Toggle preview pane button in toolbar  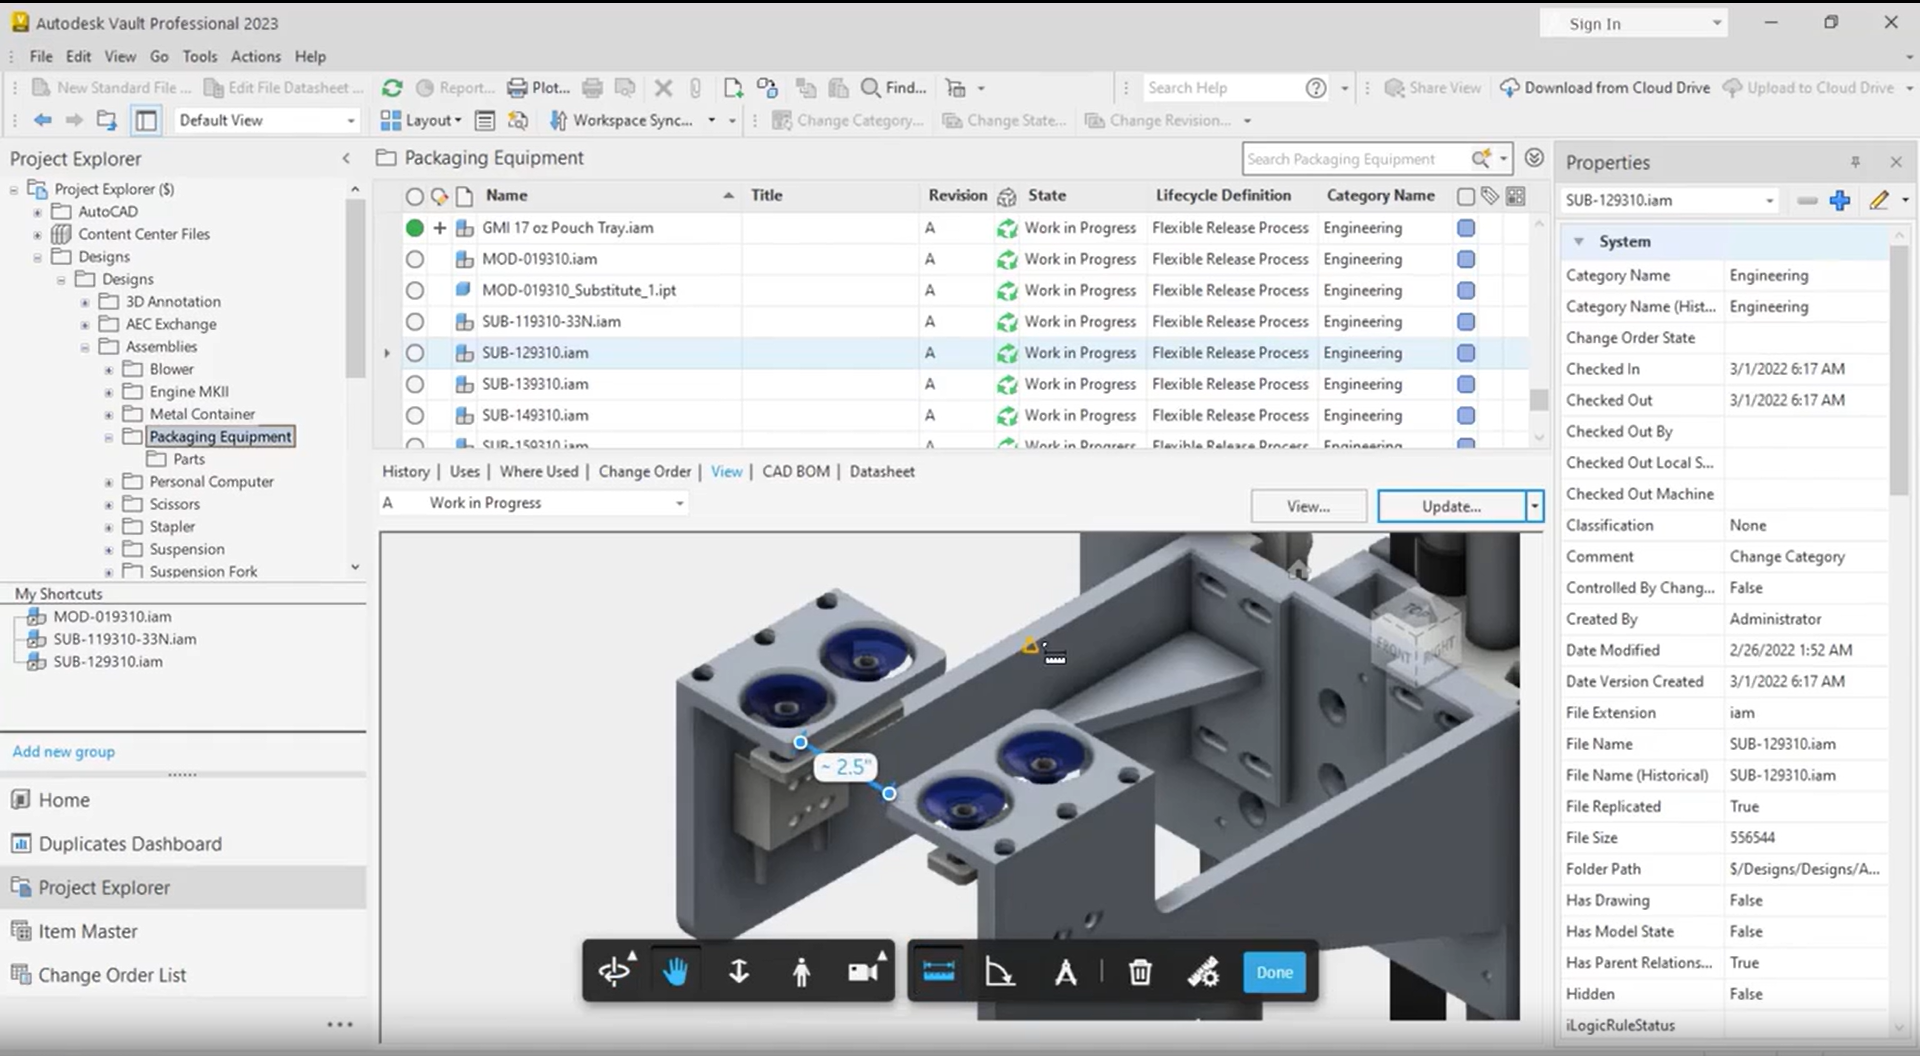pos(146,120)
